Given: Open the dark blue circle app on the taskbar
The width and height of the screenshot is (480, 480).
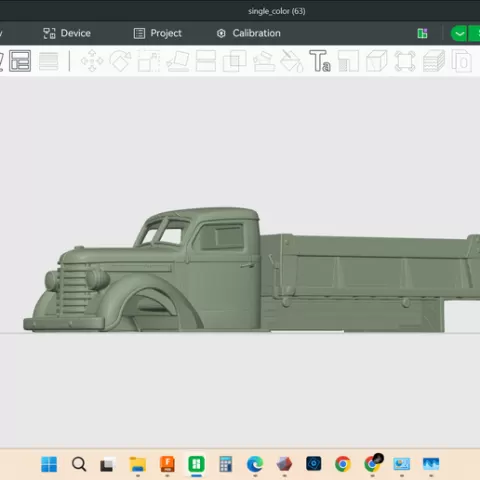Looking at the screenshot, I should tap(314, 464).
